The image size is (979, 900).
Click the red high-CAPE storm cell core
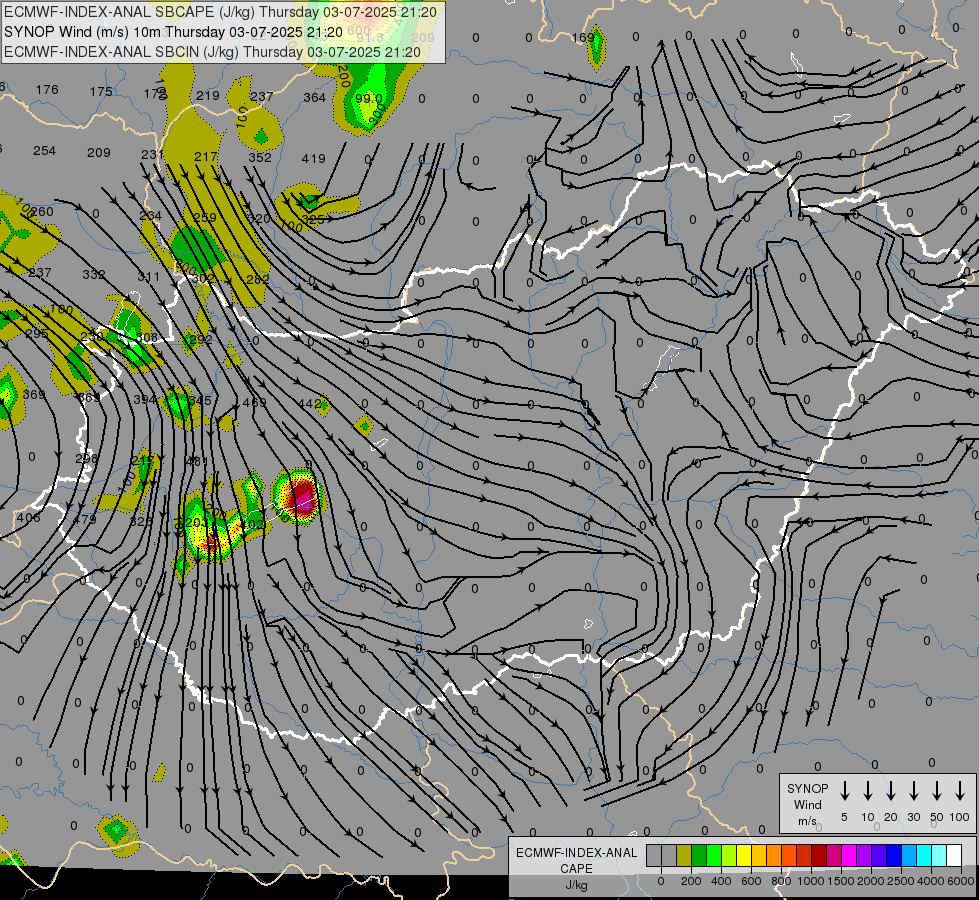[x=303, y=497]
